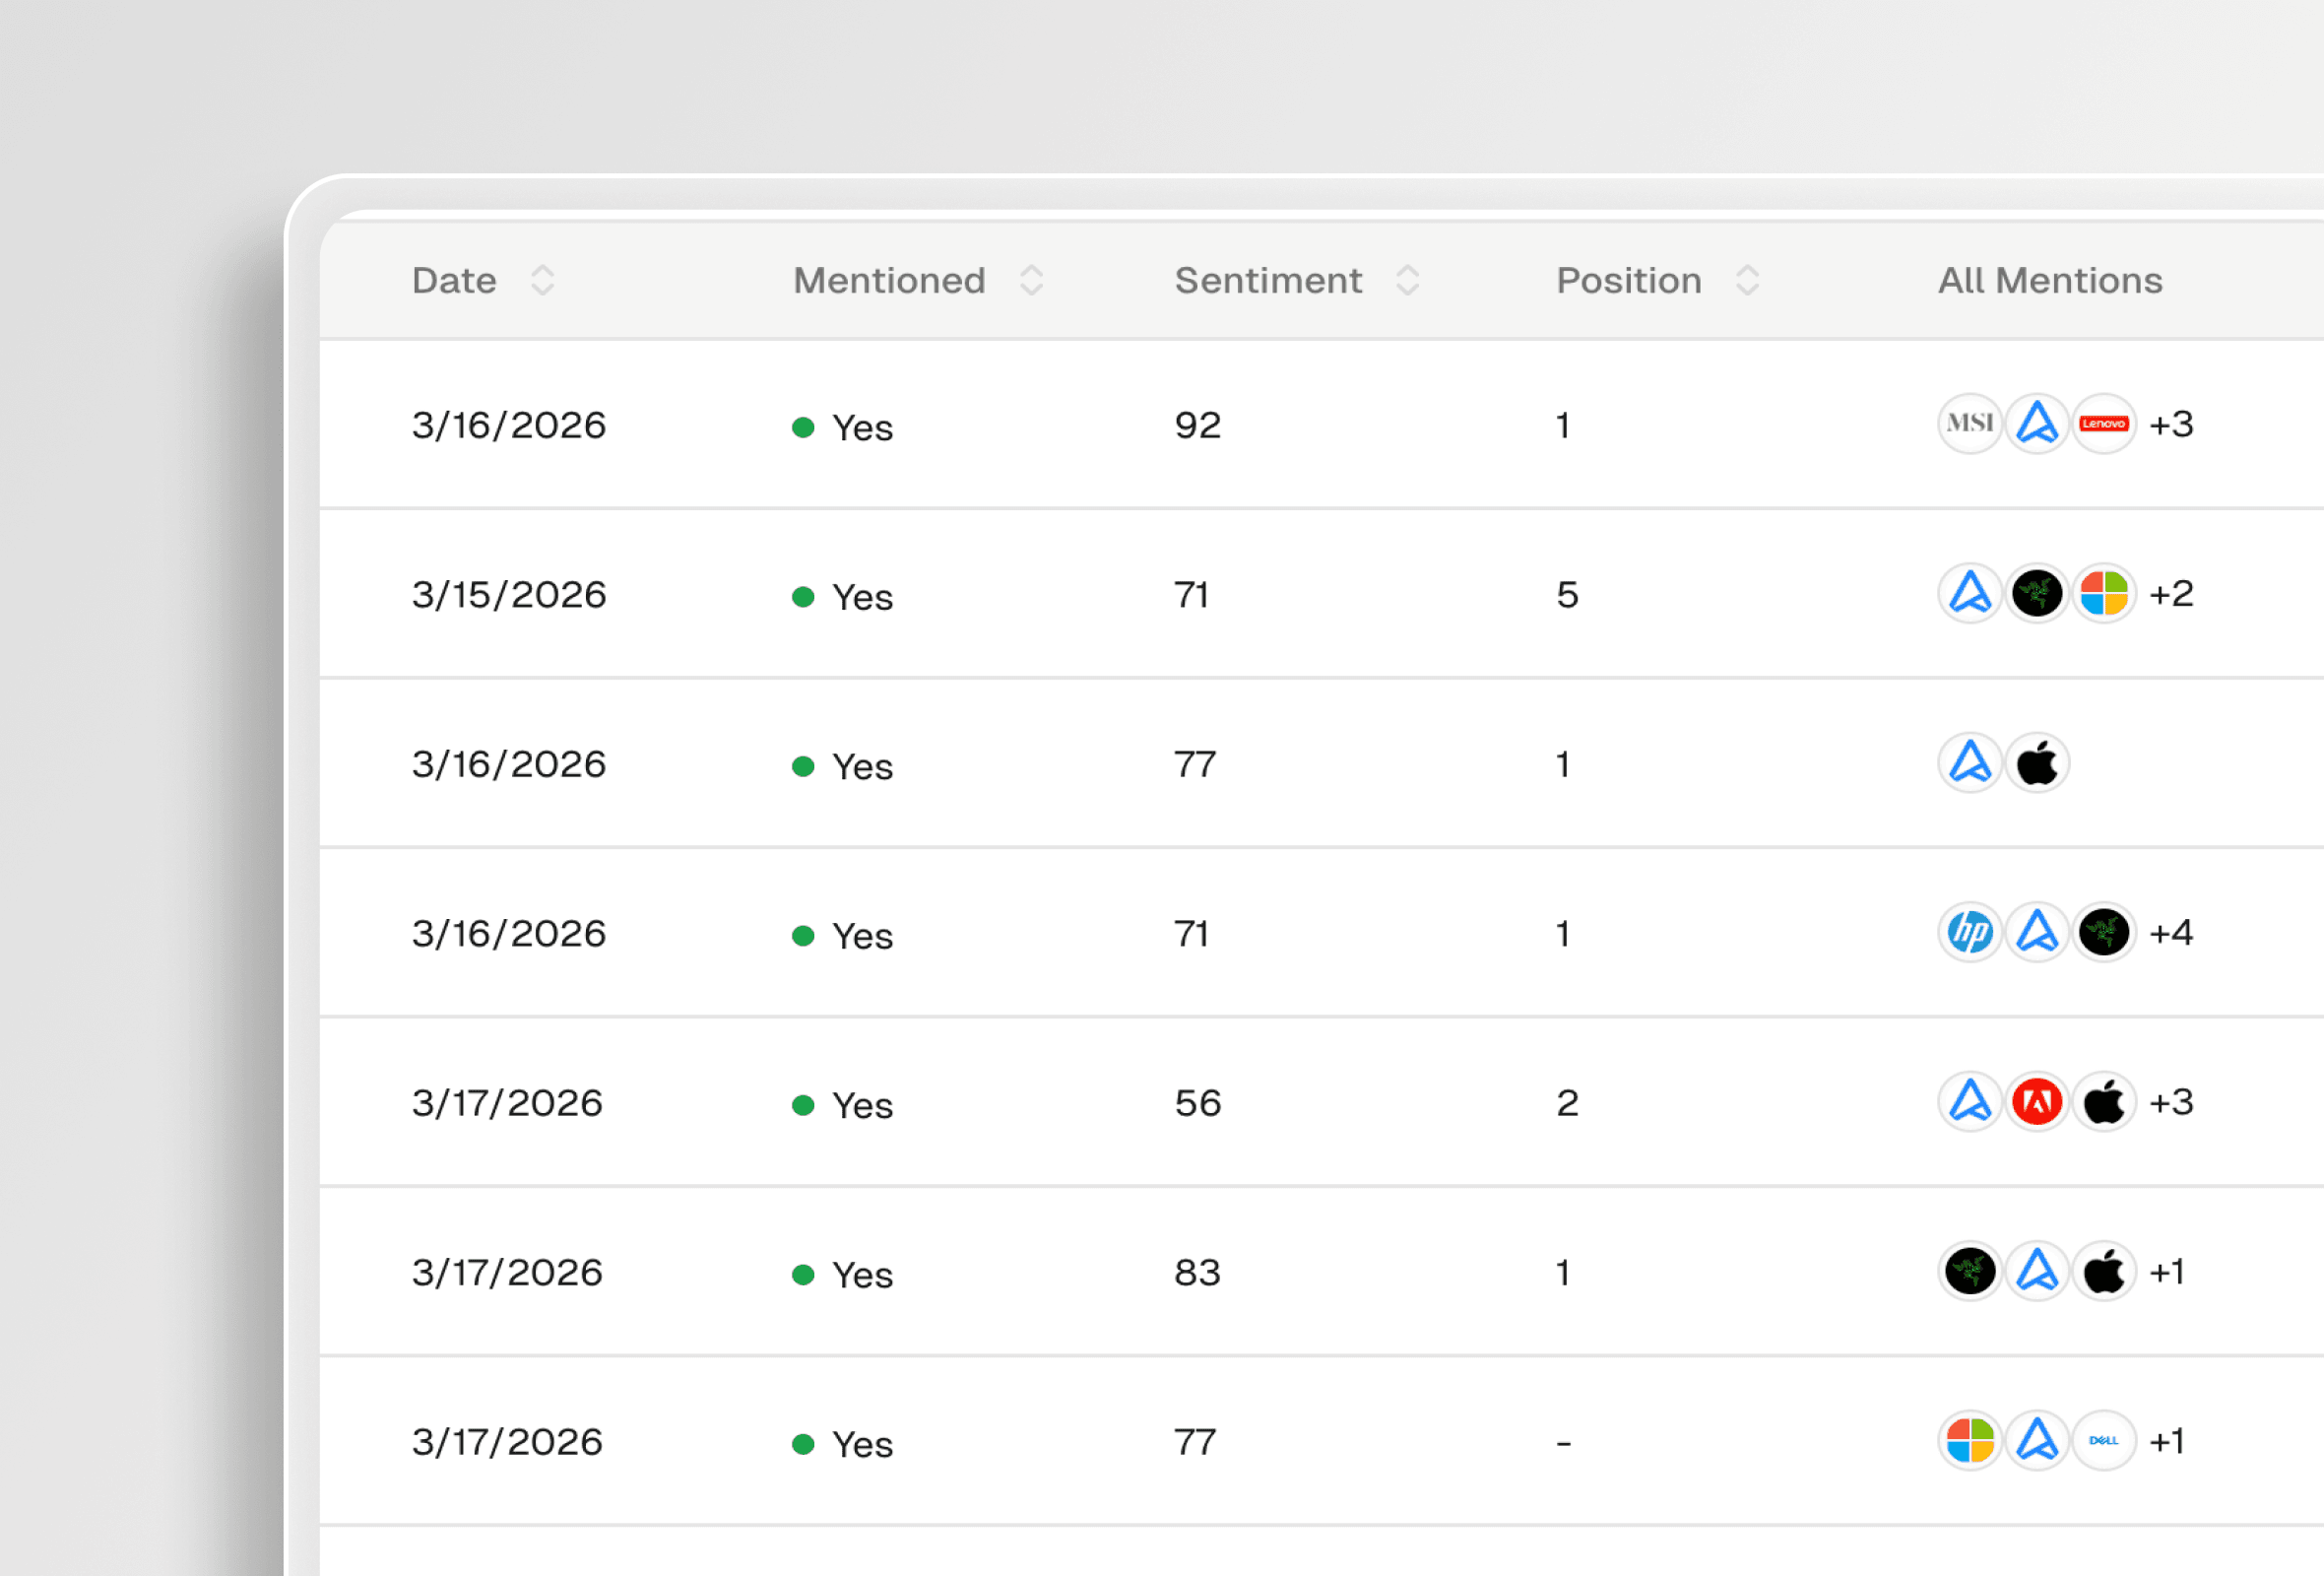Screen dimensions: 2324x1576
Task: Open the +2 extra mentions in the 3/15 row
Action: tap(2170, 594)
